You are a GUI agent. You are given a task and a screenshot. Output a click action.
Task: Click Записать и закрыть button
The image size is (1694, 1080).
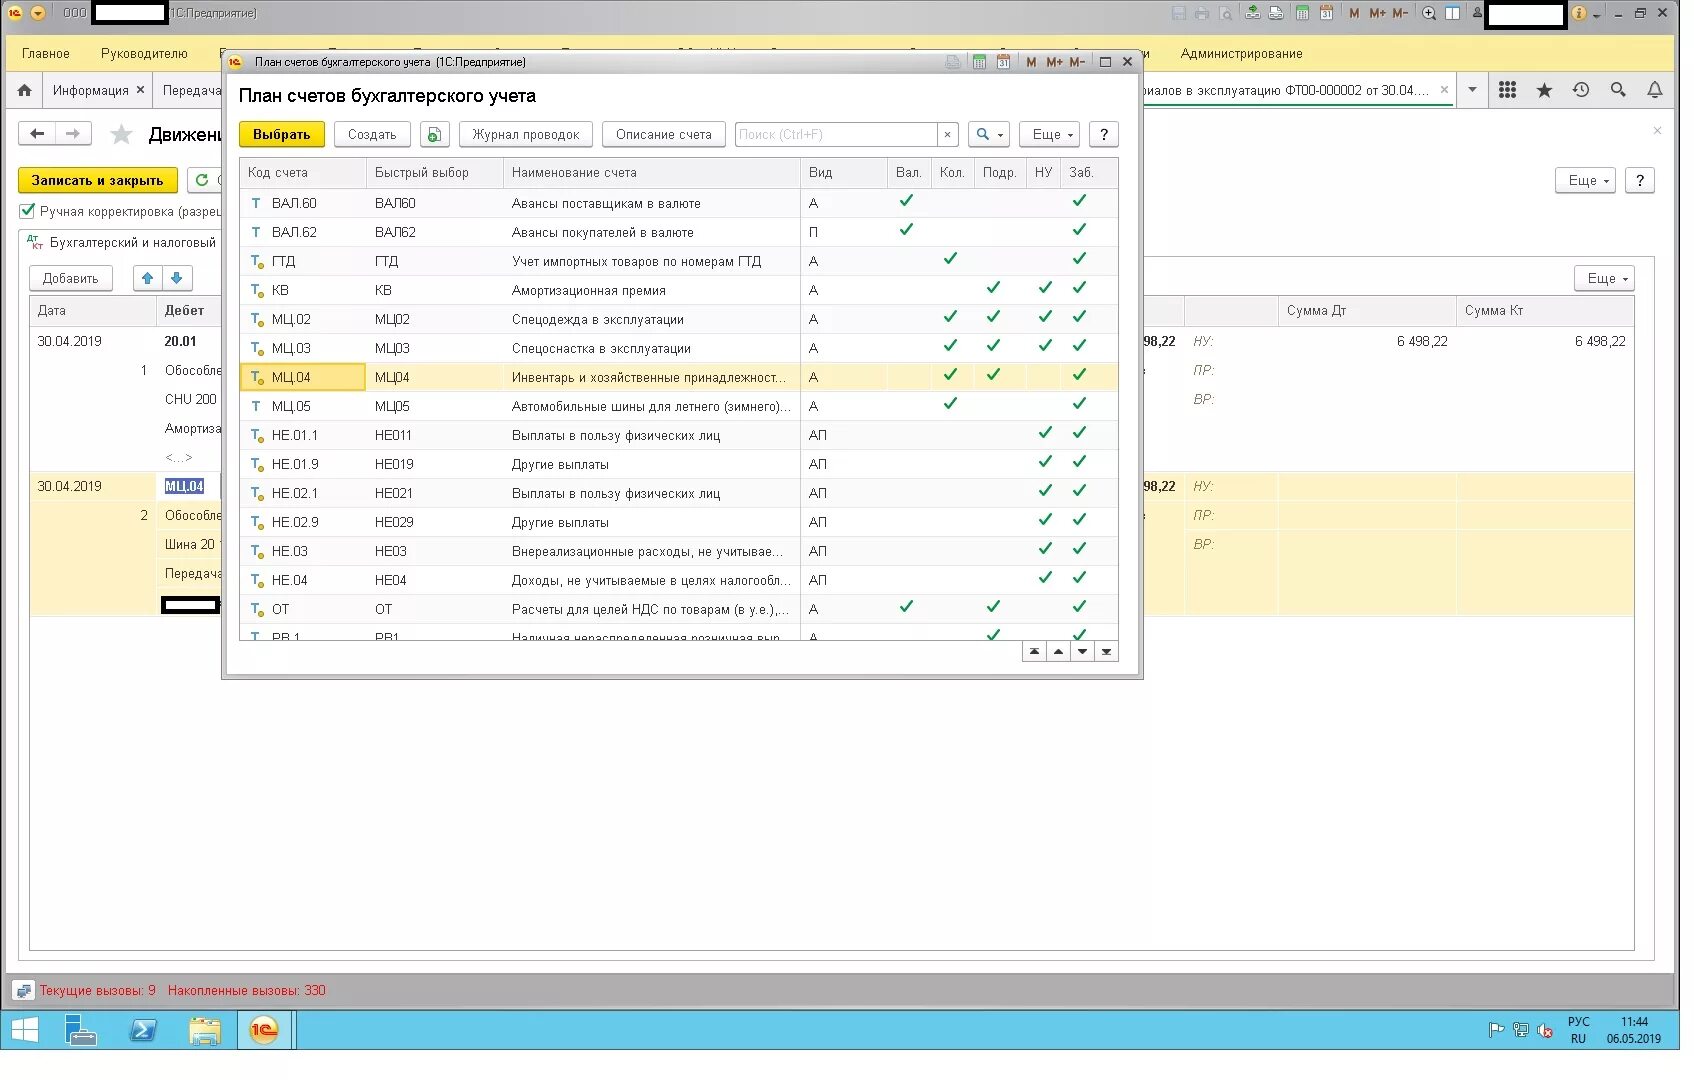click(97, 180)
